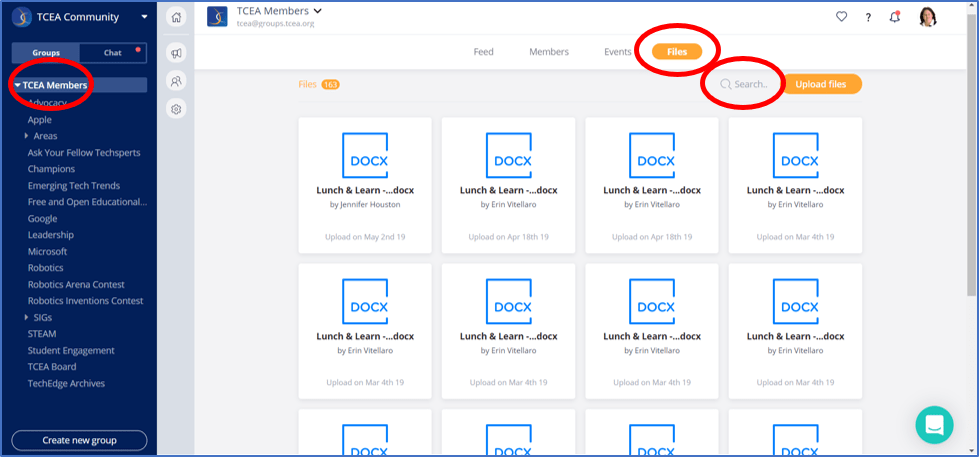Open the Microsoft group
This screenshot has height=457, width=979.
point(47,252)
